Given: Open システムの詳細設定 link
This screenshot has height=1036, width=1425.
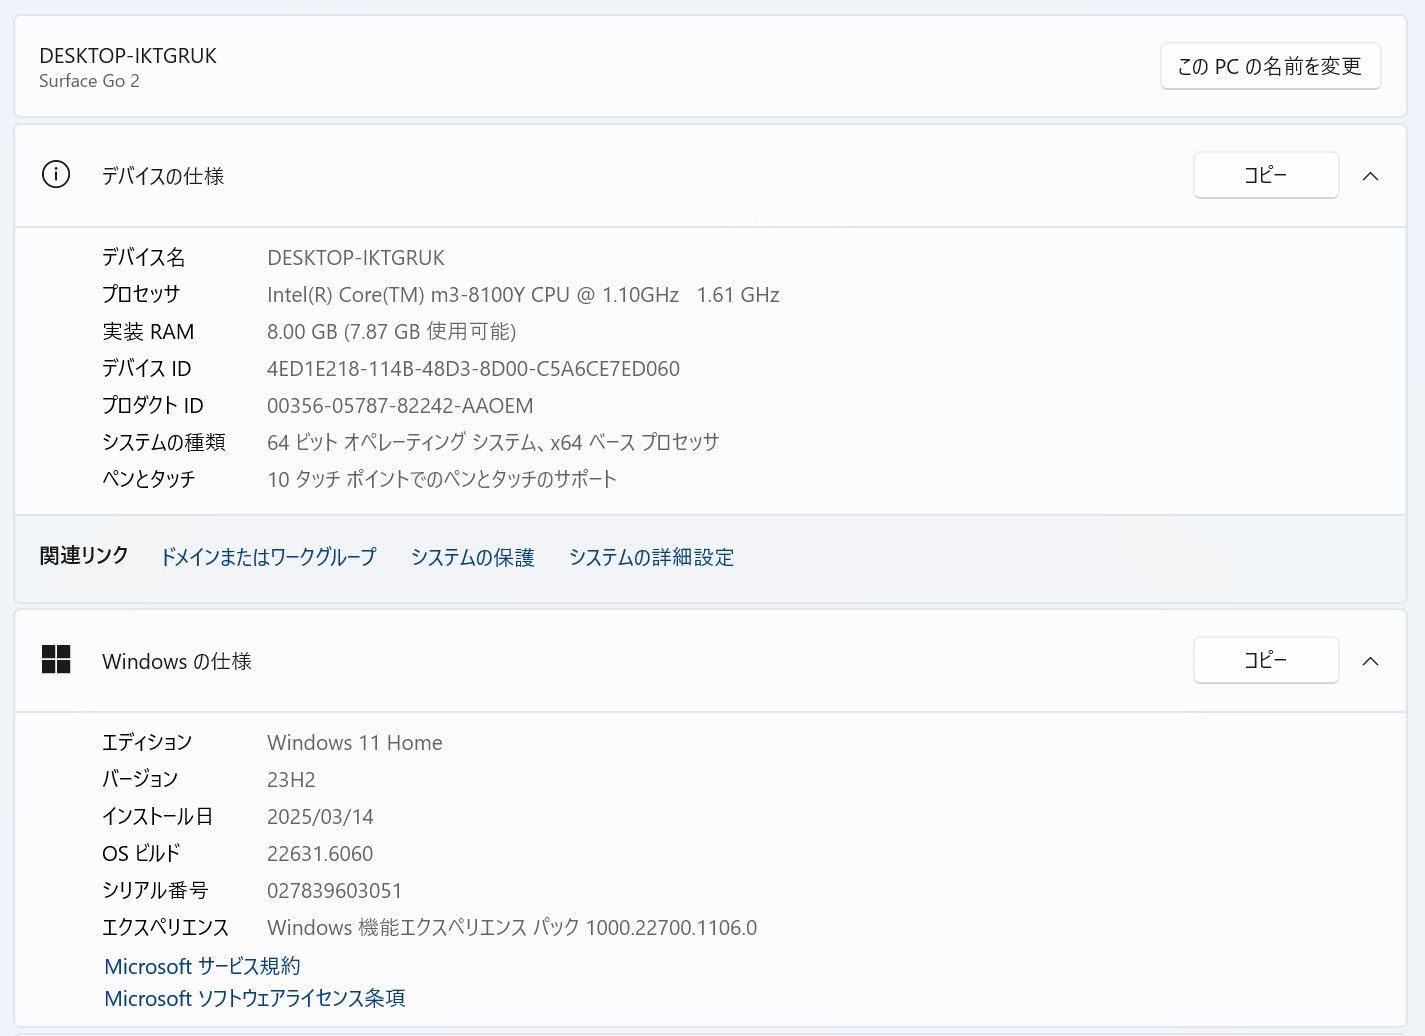Looking at the screenshot, I should (651, 557).
